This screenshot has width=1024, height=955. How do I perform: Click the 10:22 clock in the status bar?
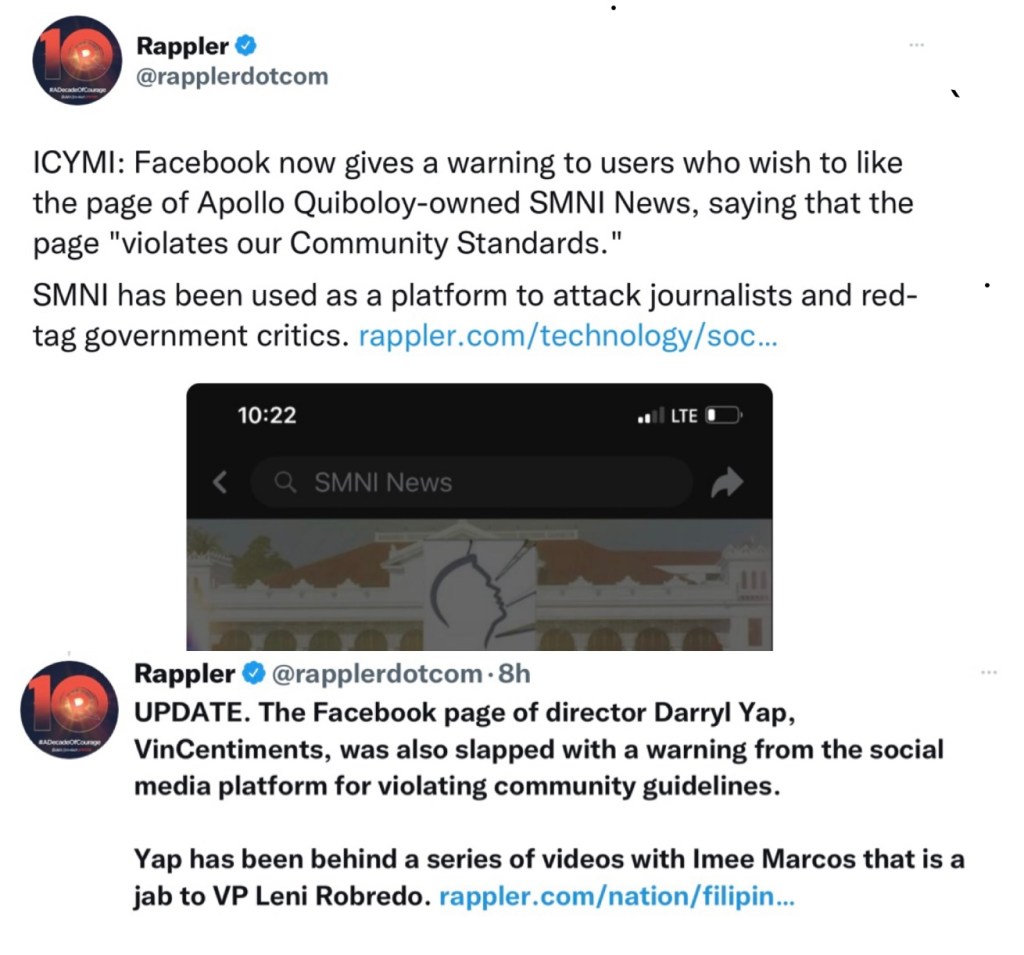[267, 415]
